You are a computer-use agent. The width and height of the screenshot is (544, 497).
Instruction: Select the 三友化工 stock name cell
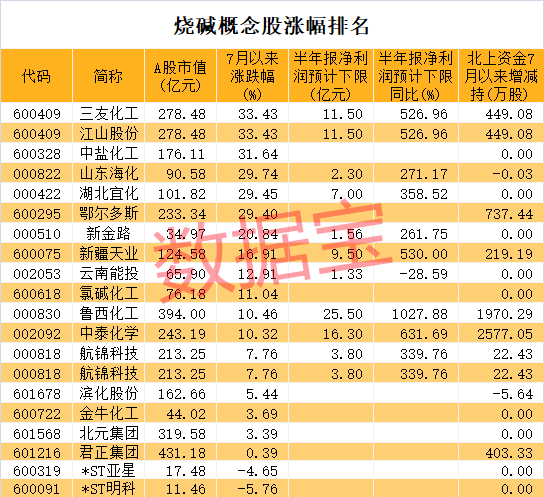pyautogui.click(x=109, y=114)
